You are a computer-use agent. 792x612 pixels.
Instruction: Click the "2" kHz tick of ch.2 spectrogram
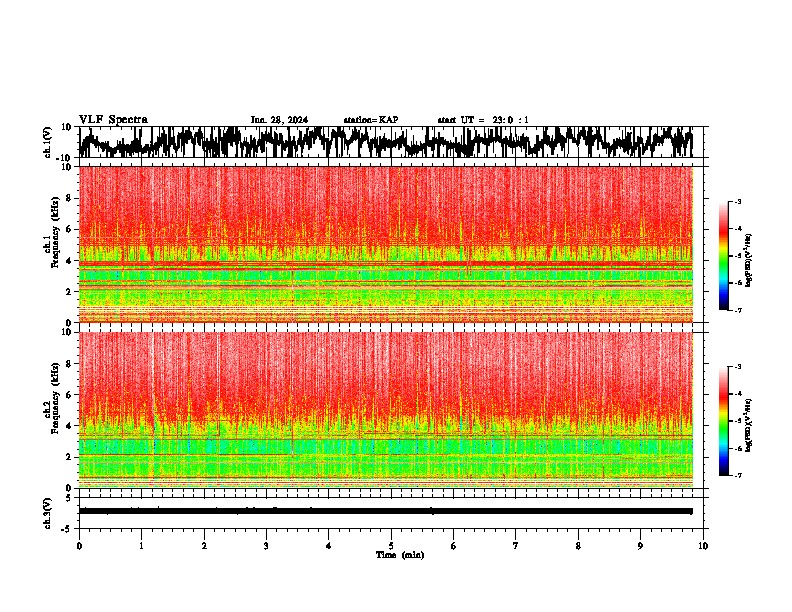[70, 457]
